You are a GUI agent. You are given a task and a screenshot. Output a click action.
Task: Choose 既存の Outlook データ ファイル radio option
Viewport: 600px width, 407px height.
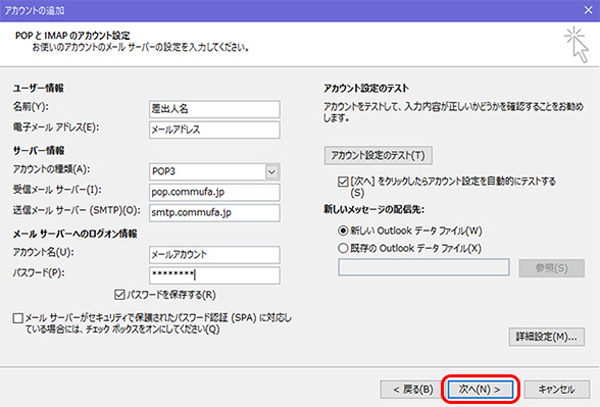coord(345,246)
